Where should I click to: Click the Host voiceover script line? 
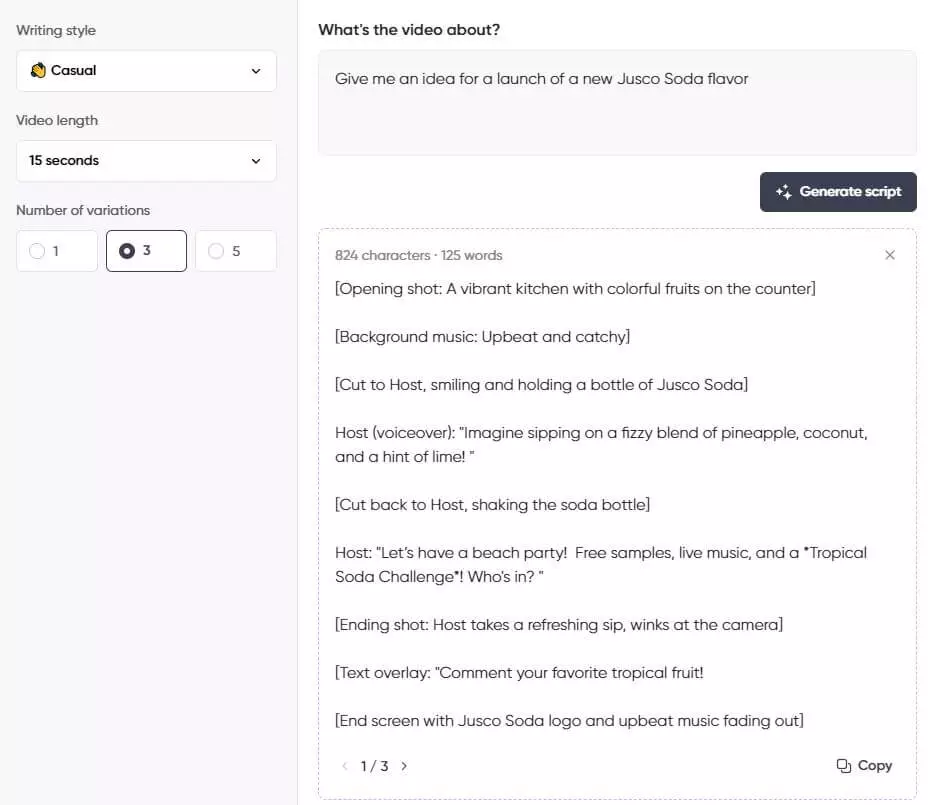[x=601, y=445]
